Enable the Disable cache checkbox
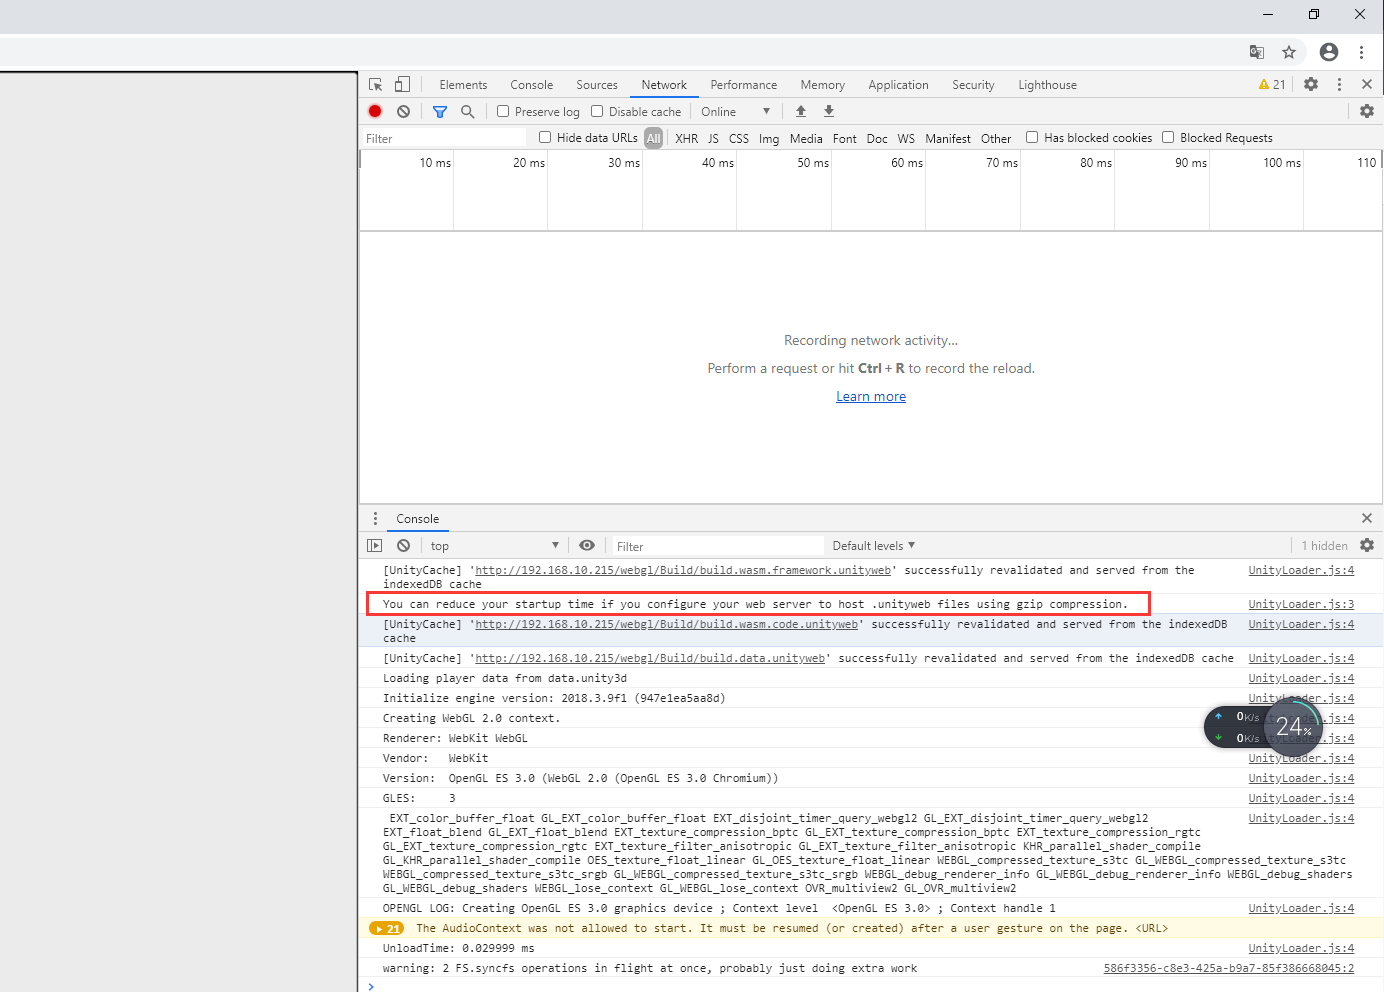This screenshot has height=992, width=1384. pyautogui.click(x=597, y=111)
